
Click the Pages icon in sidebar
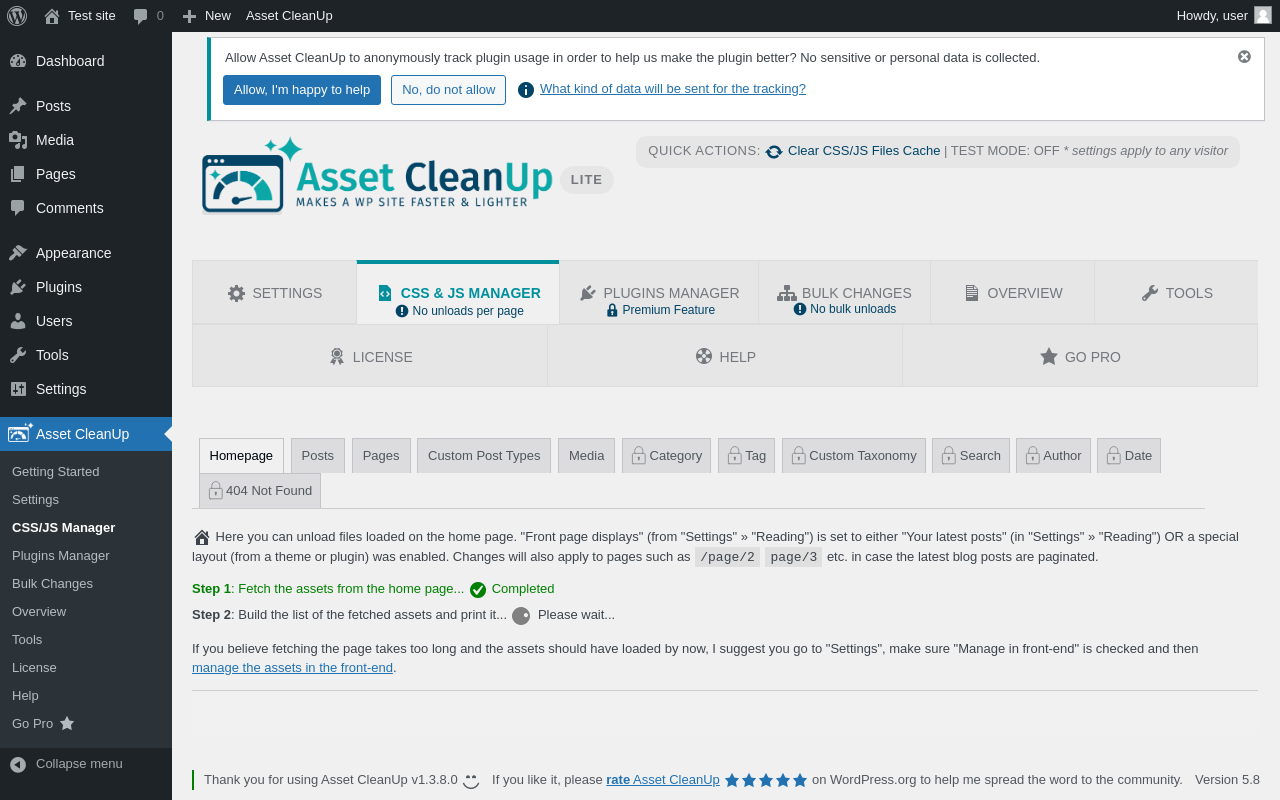click(x=18, y=174)
